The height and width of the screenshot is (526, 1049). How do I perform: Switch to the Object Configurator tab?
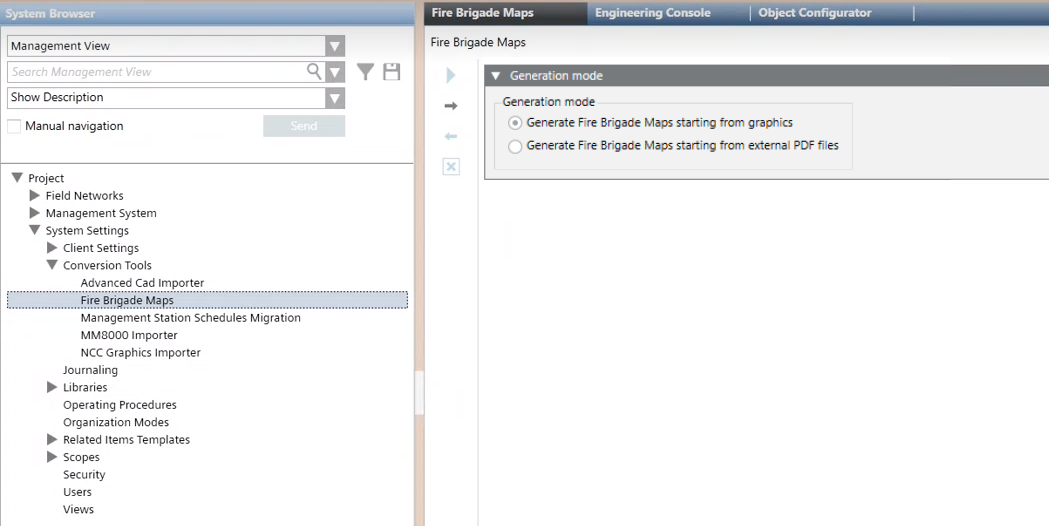[814, 13]
